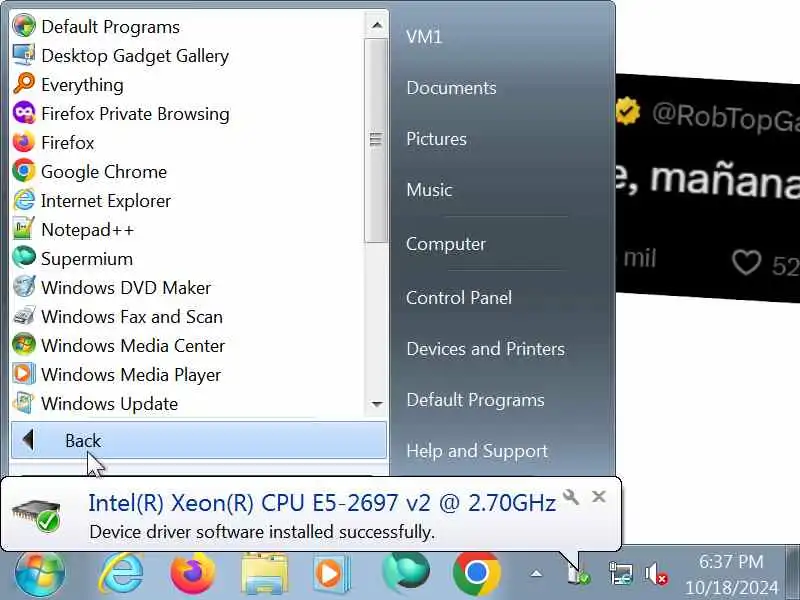
Task: Open Control Panel from Start menu
Action: 459,297
